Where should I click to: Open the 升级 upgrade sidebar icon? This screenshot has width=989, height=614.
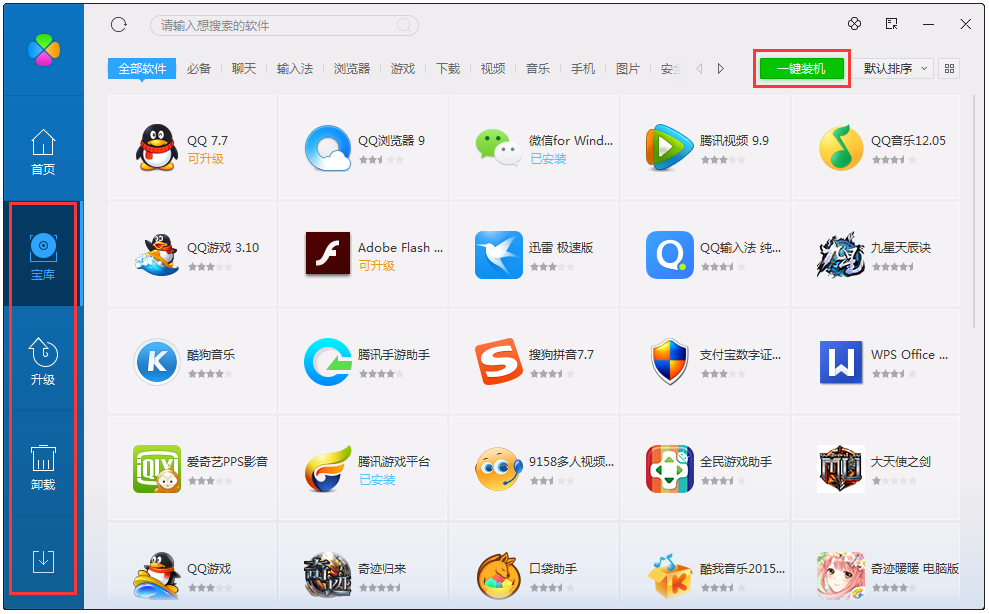(43, 363)
